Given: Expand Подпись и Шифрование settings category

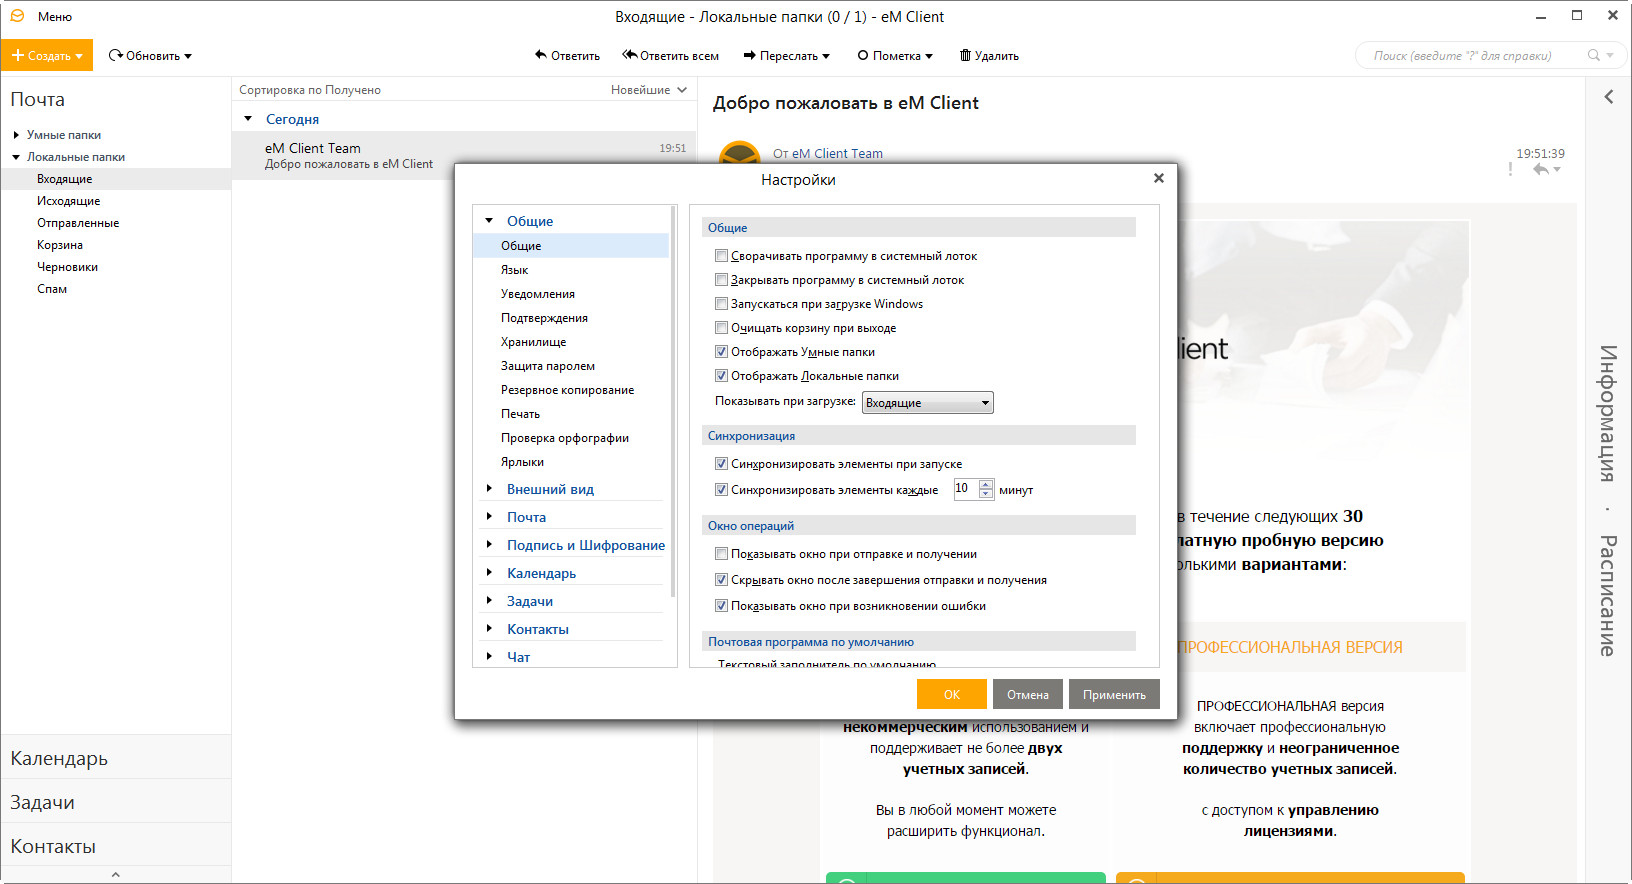Looking at the screenshot, I should [x=489, y=545].
